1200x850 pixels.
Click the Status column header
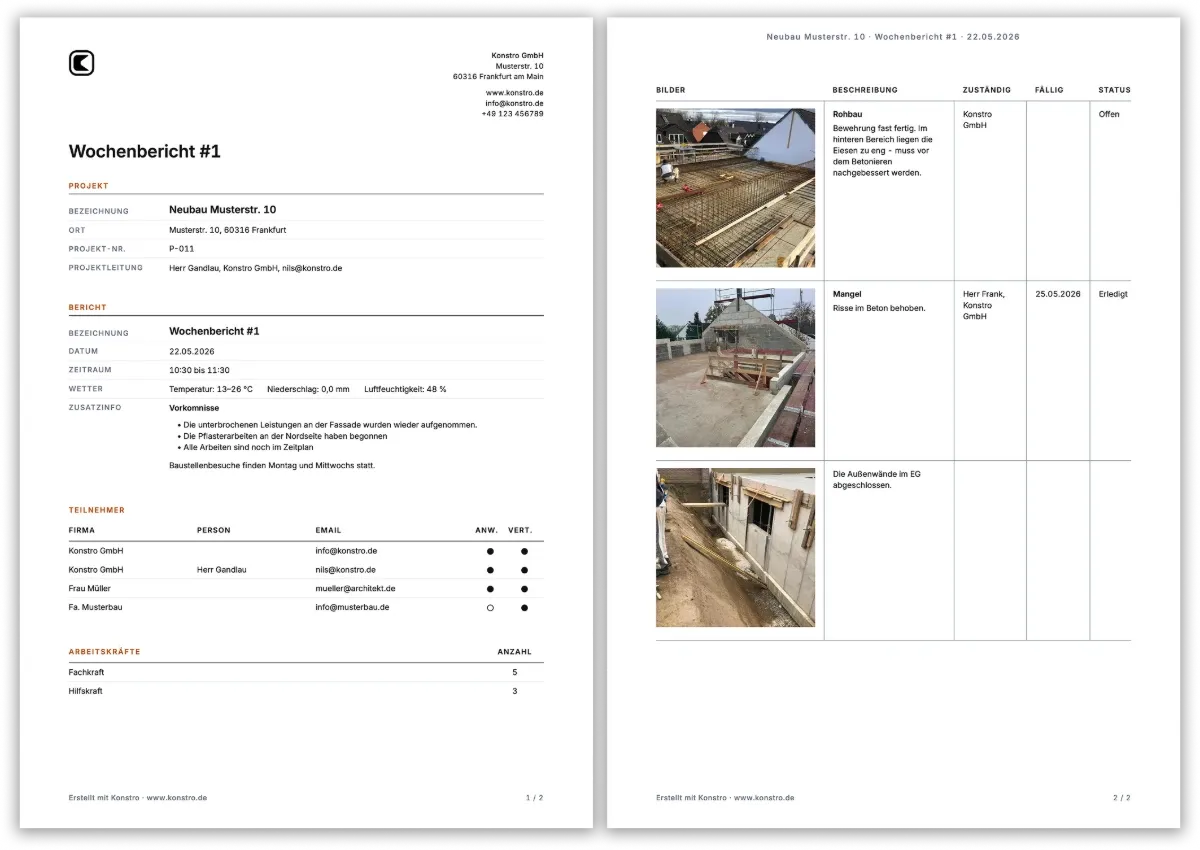pyautogui.click(x=1114, y=90)
